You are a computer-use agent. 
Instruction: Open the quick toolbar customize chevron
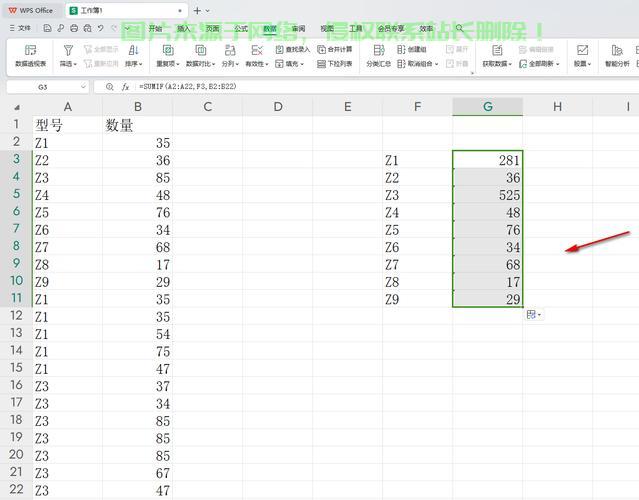(x=127, y=28)
